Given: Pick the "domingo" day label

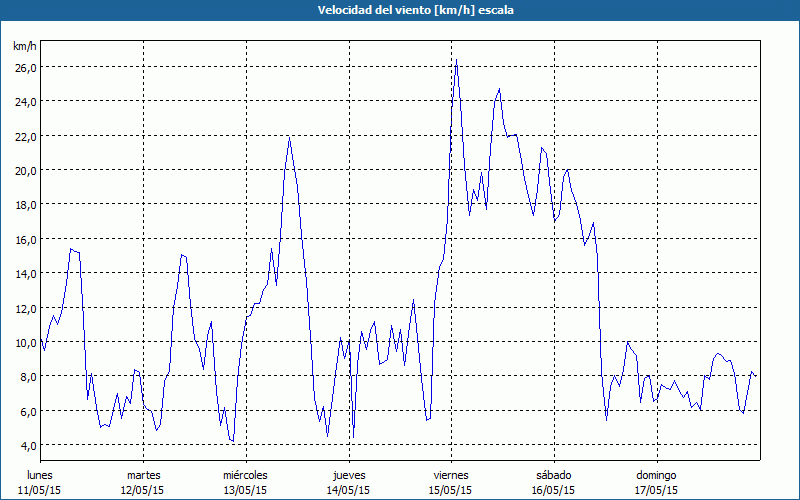Looking at the screenshot, I should coord(655,474).
